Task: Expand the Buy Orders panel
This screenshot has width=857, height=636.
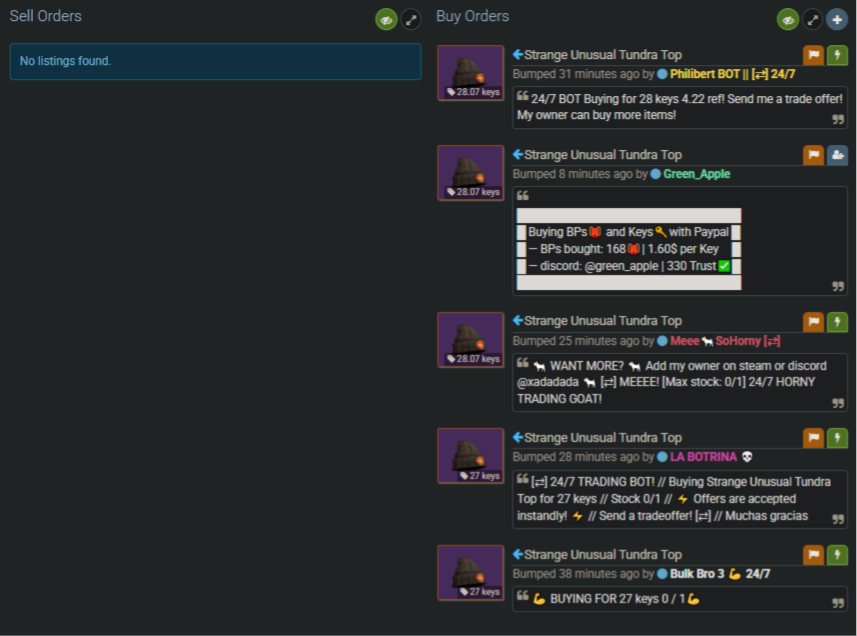Action: (813, 20)
